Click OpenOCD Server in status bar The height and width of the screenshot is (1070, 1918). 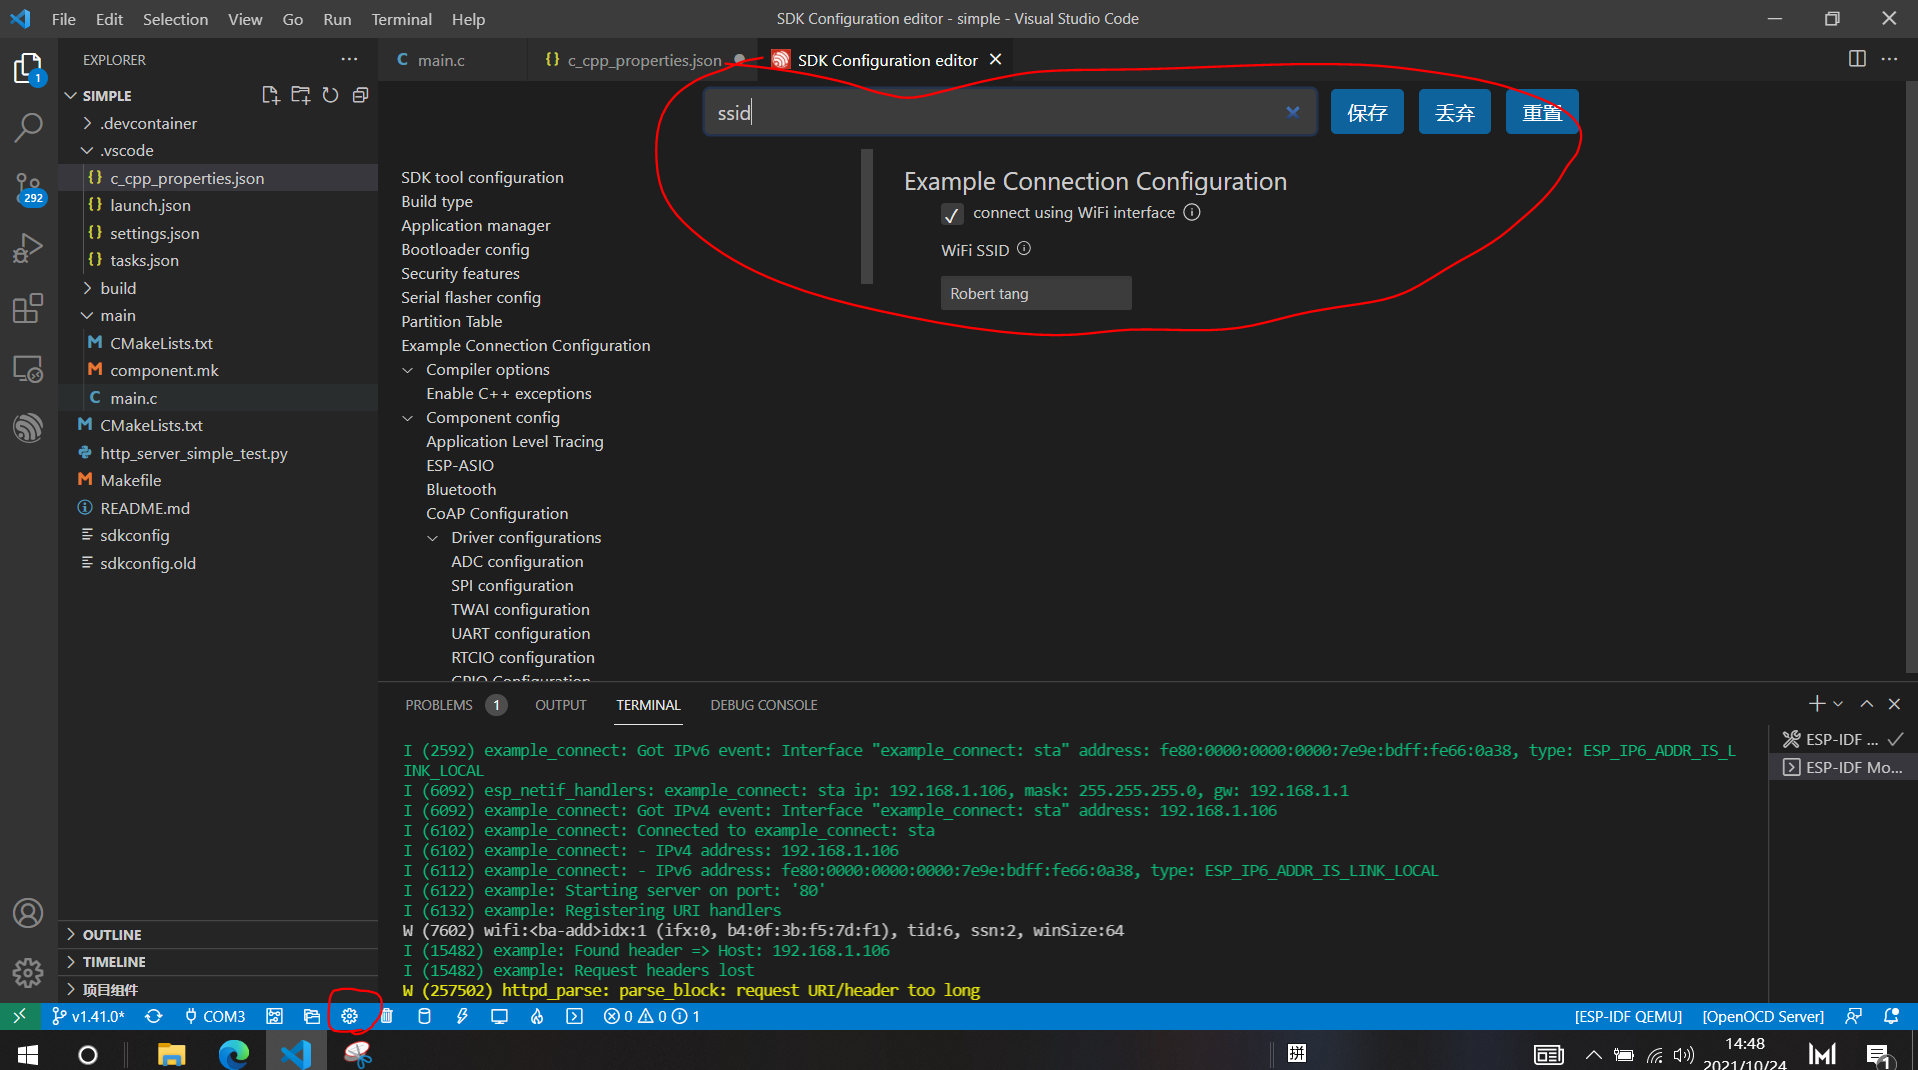coord(1763,1016)
